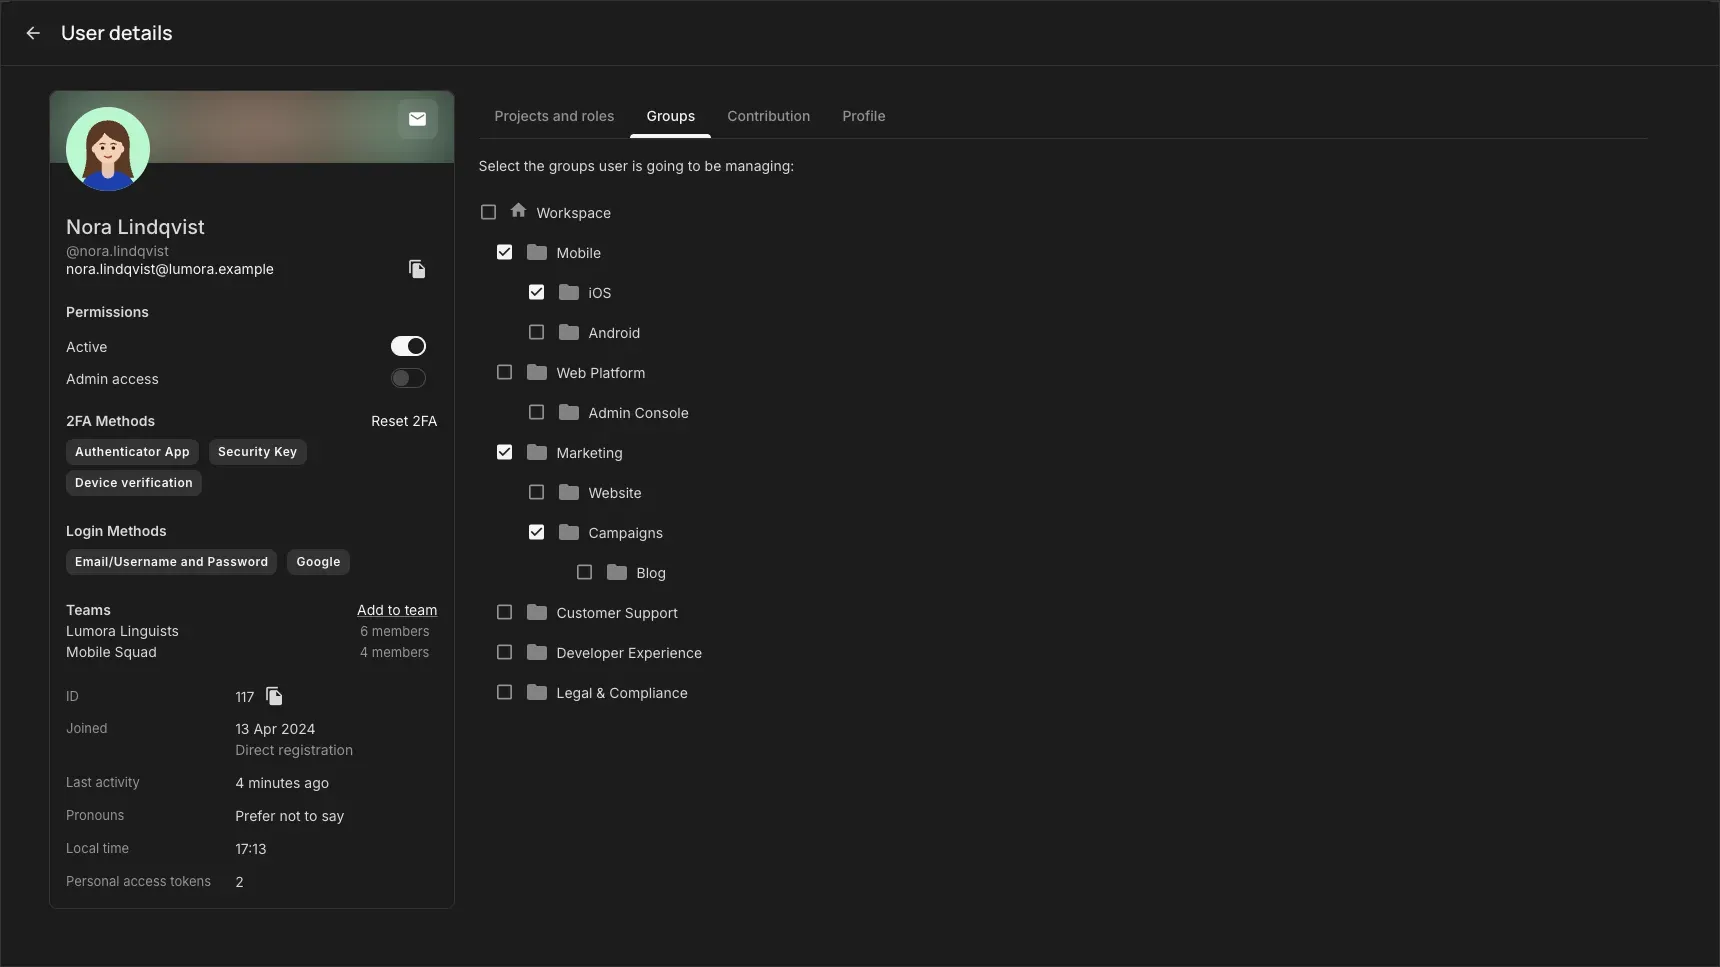Viewport: 1720px width, 967px height.
Task: Click the iOS folder icon
Action: 569,292
